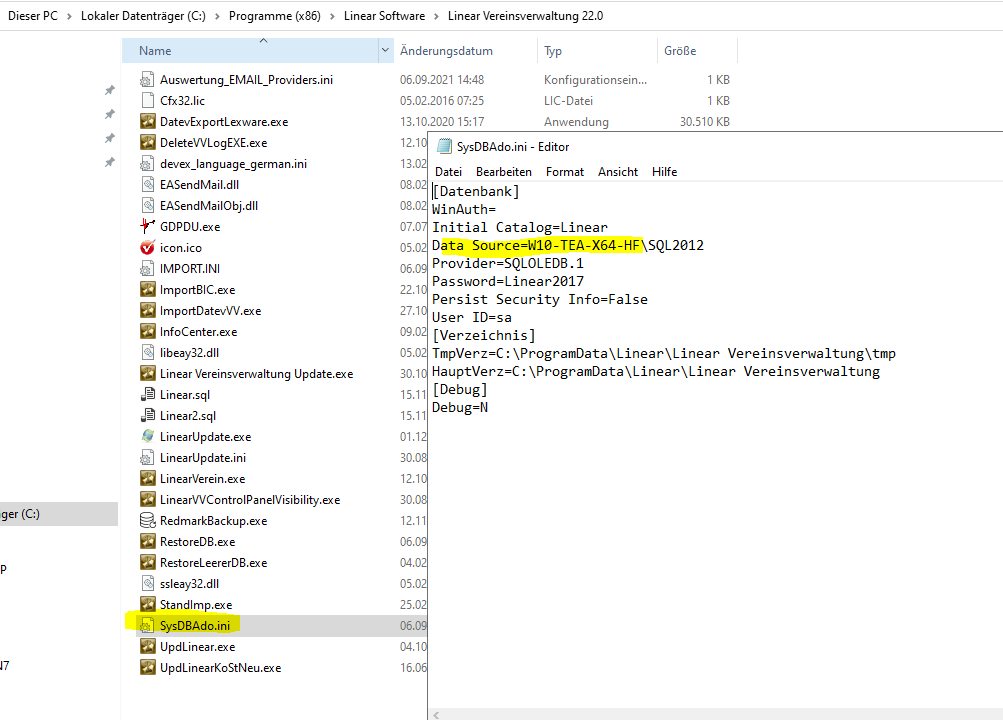Go to Dieser PC in the address bar
Screen dimensions: 1003x720
point(33,16)
